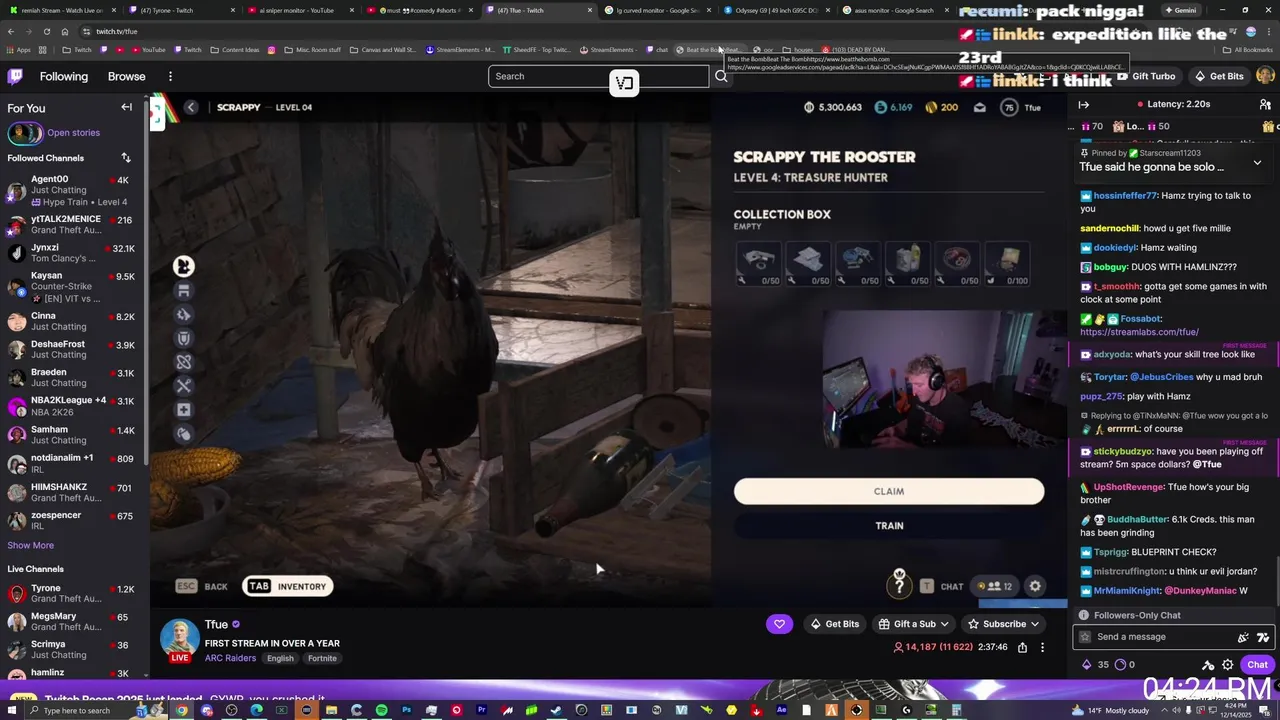Collapse the chat panel
Image resolution: width=1280 pixels, height=720 pixels.
coord(1084,104)
